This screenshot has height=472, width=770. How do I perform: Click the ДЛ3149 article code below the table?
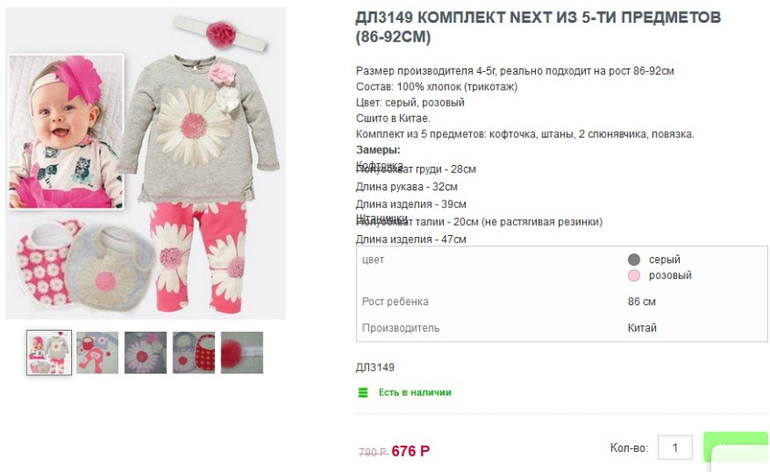[375, 367]
